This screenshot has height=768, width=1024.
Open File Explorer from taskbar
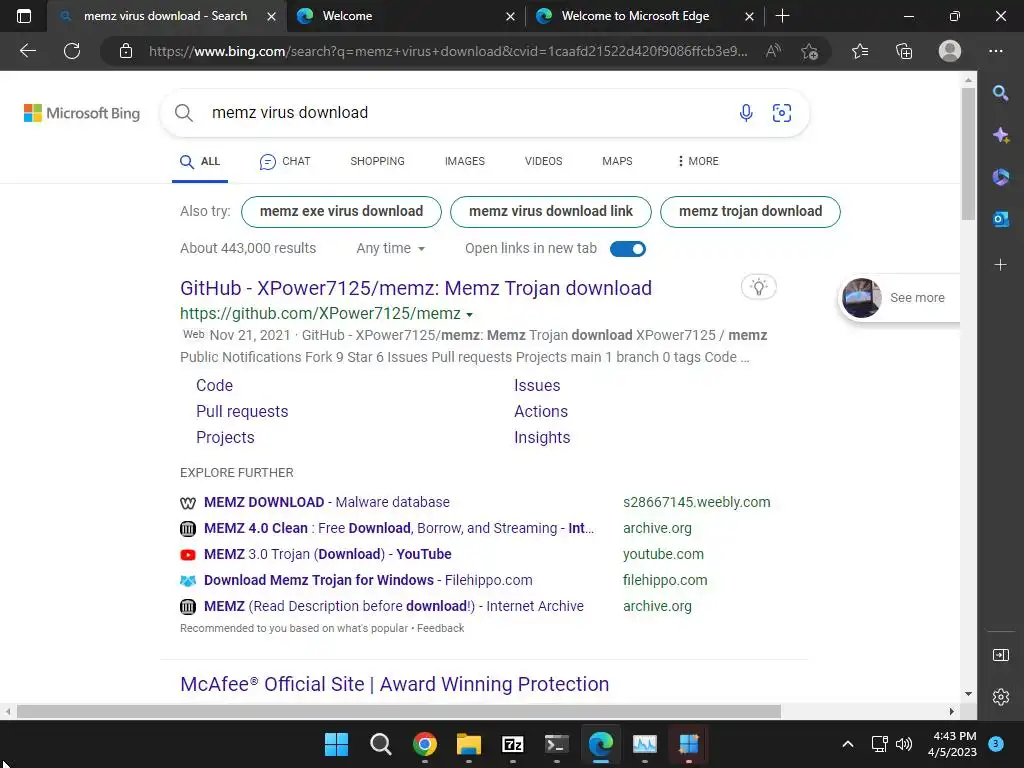(469, 744)
